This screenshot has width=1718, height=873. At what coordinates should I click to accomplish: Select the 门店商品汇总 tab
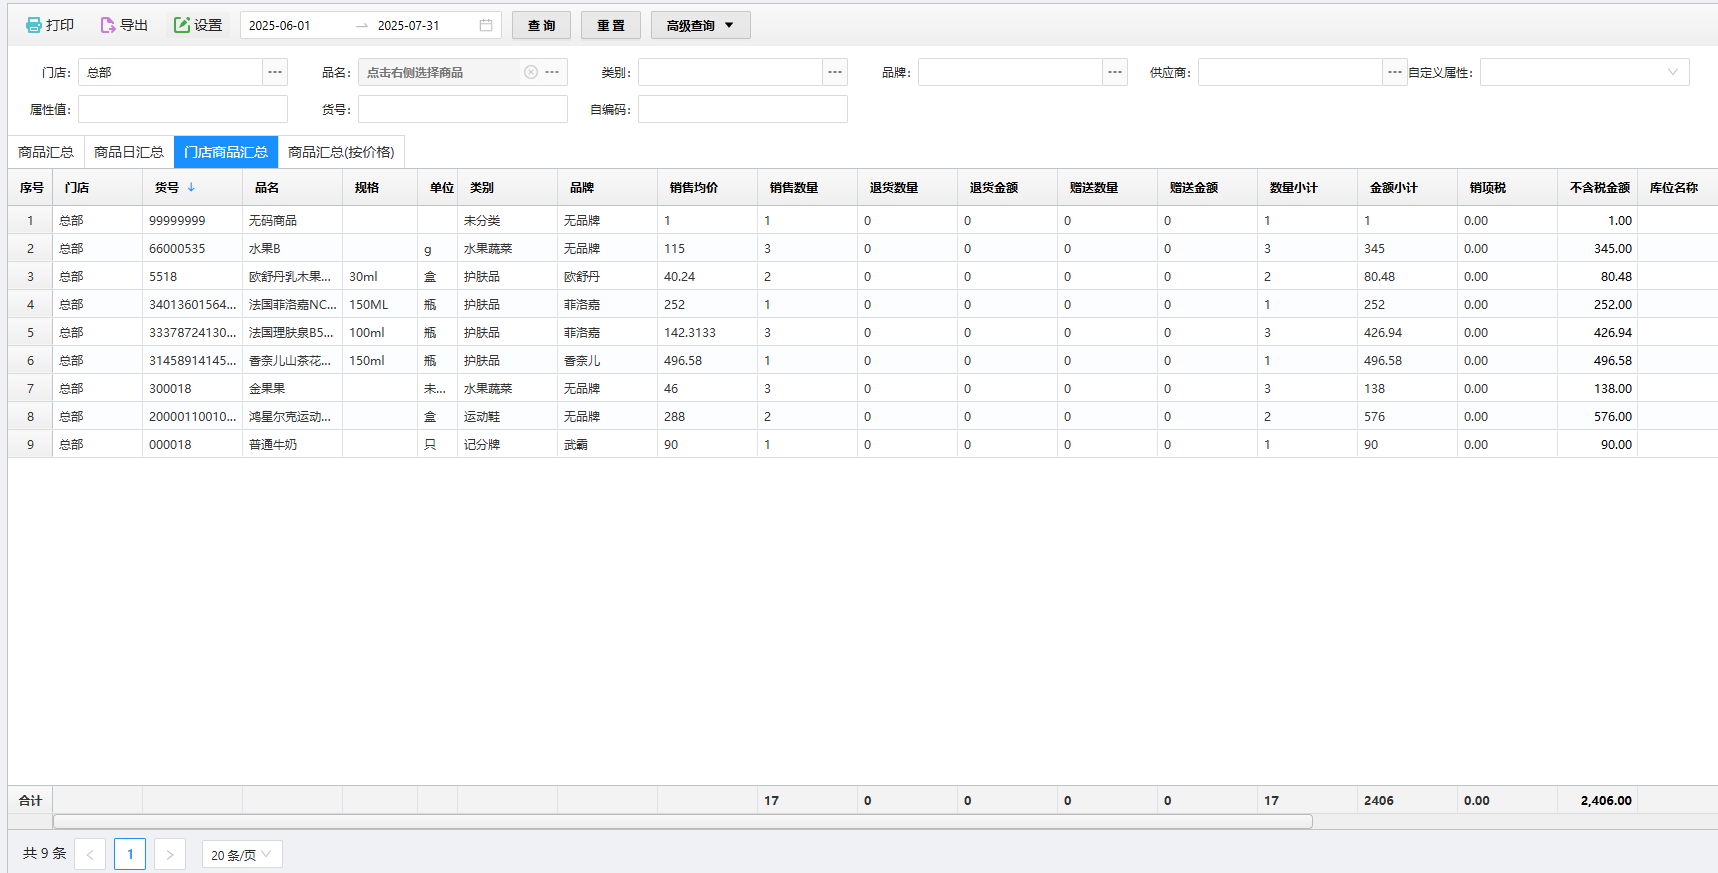click(x=226, y=152)
